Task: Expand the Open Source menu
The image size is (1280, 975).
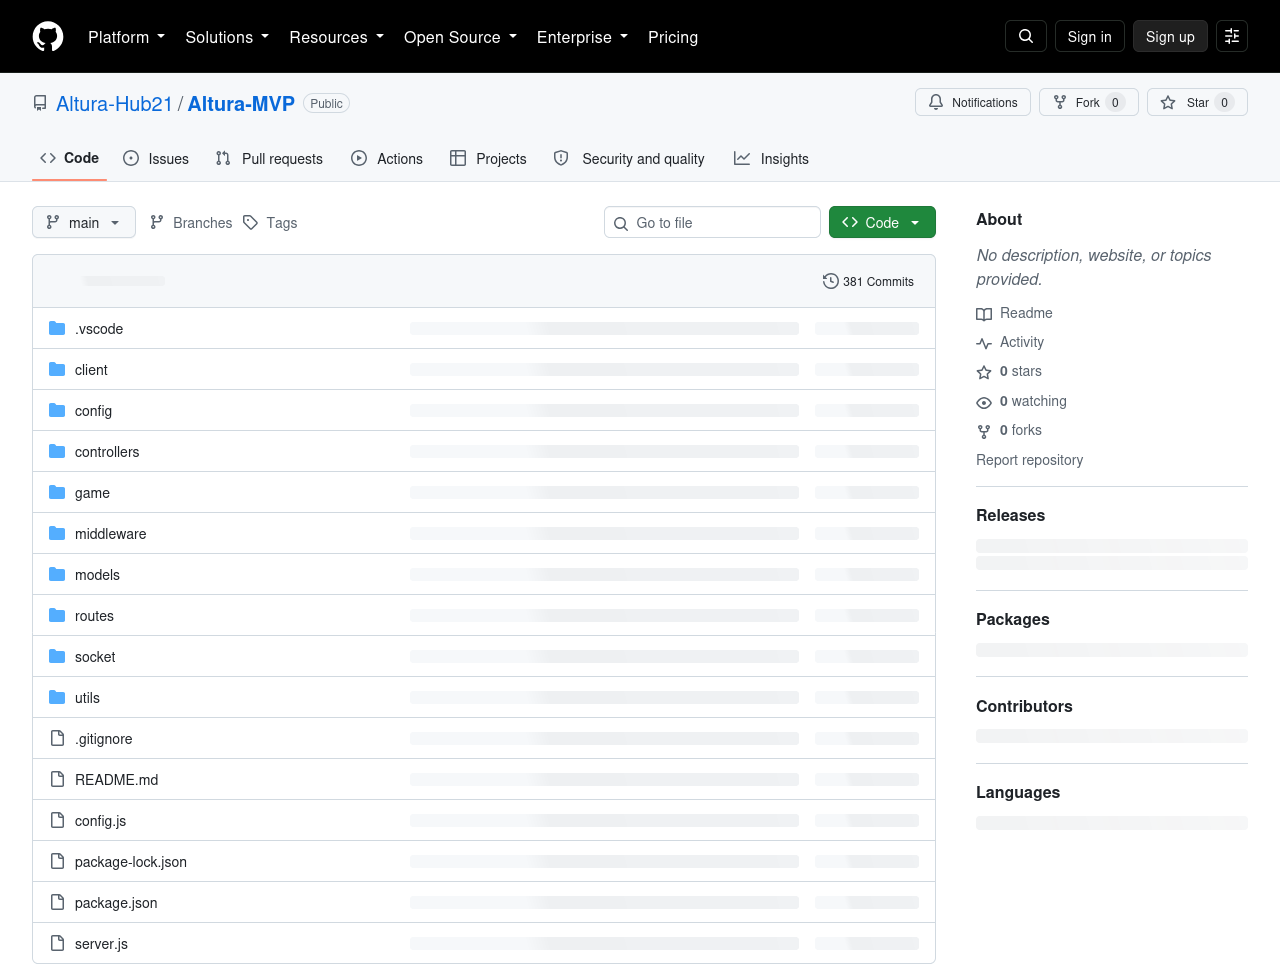Action: (460, 37)
